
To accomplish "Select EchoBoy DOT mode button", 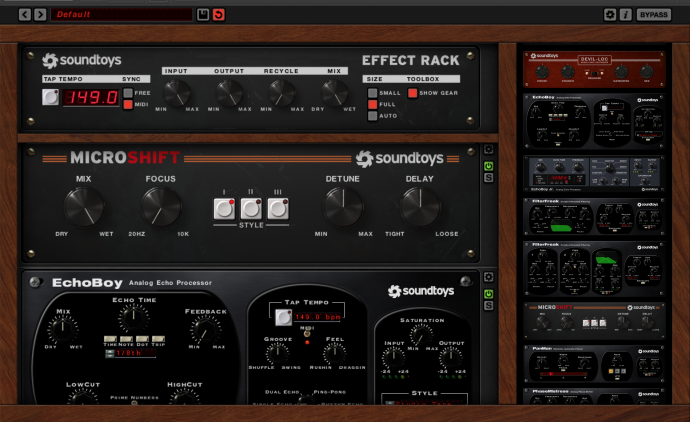I will pyautogui.click(x=142, y=339).
